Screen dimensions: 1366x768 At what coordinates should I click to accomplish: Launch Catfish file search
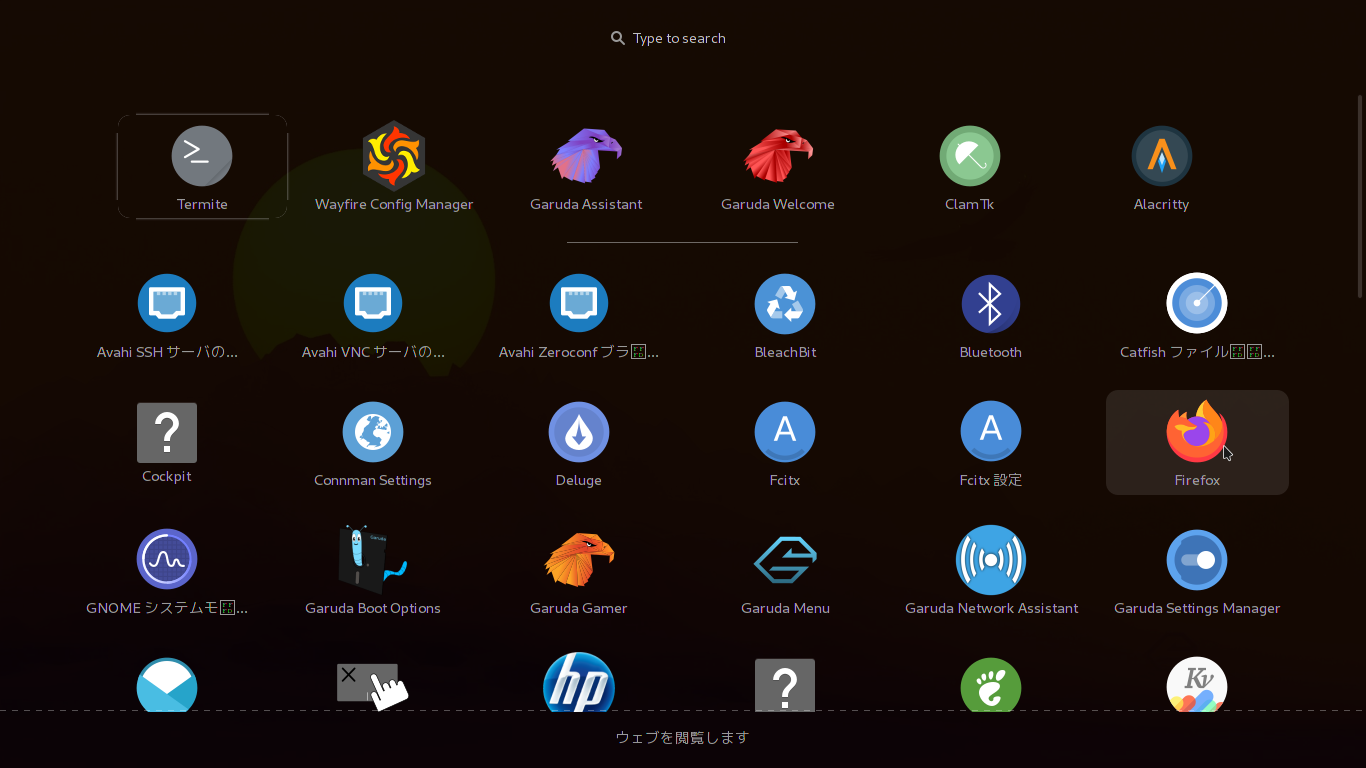[1197, 314]
